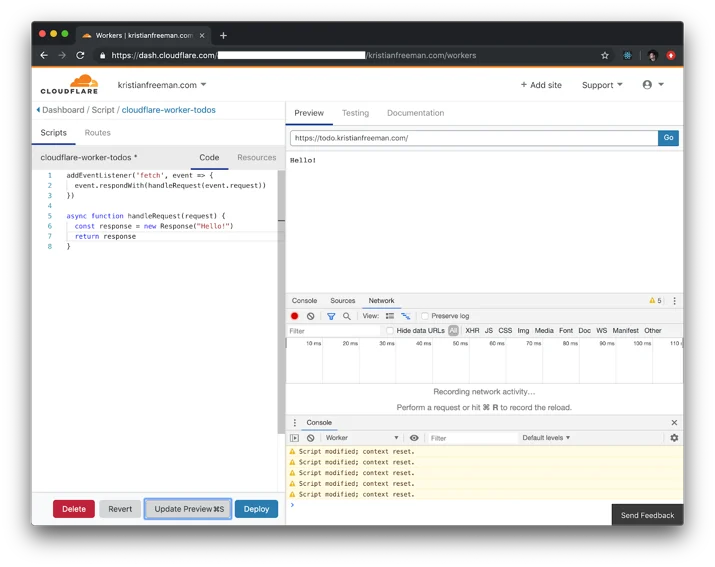
Task: Check Hide data URLs
Action: point(389,330)
